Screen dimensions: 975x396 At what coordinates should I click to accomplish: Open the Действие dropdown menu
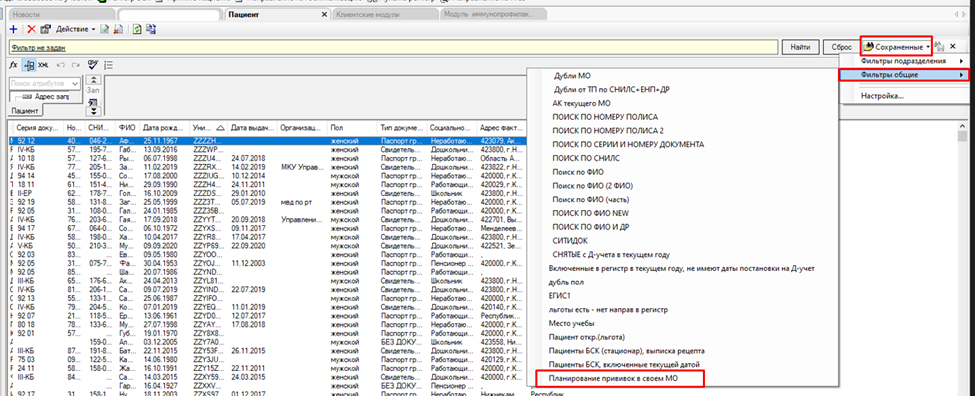pyautogui.click(x=76, y=29)
